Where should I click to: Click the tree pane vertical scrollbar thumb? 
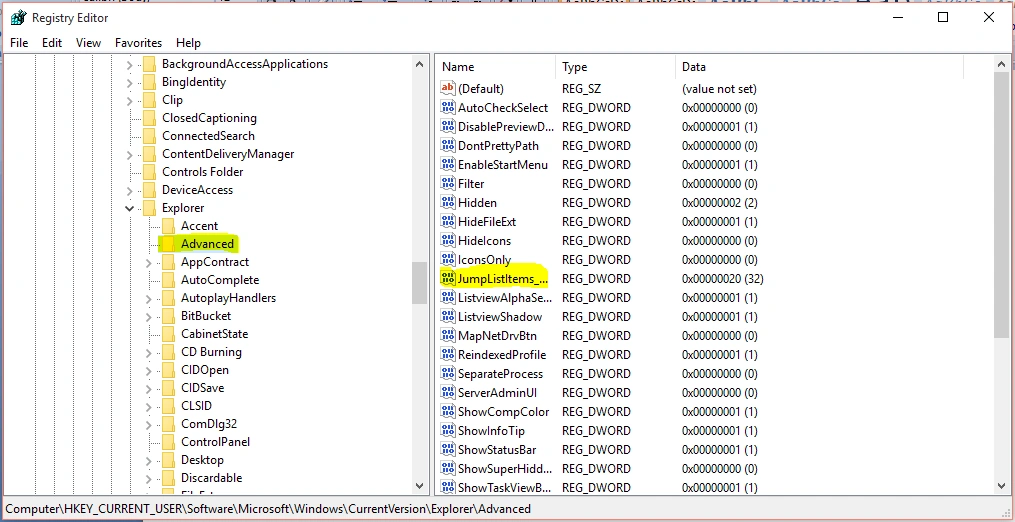click(x=419, y=282)
